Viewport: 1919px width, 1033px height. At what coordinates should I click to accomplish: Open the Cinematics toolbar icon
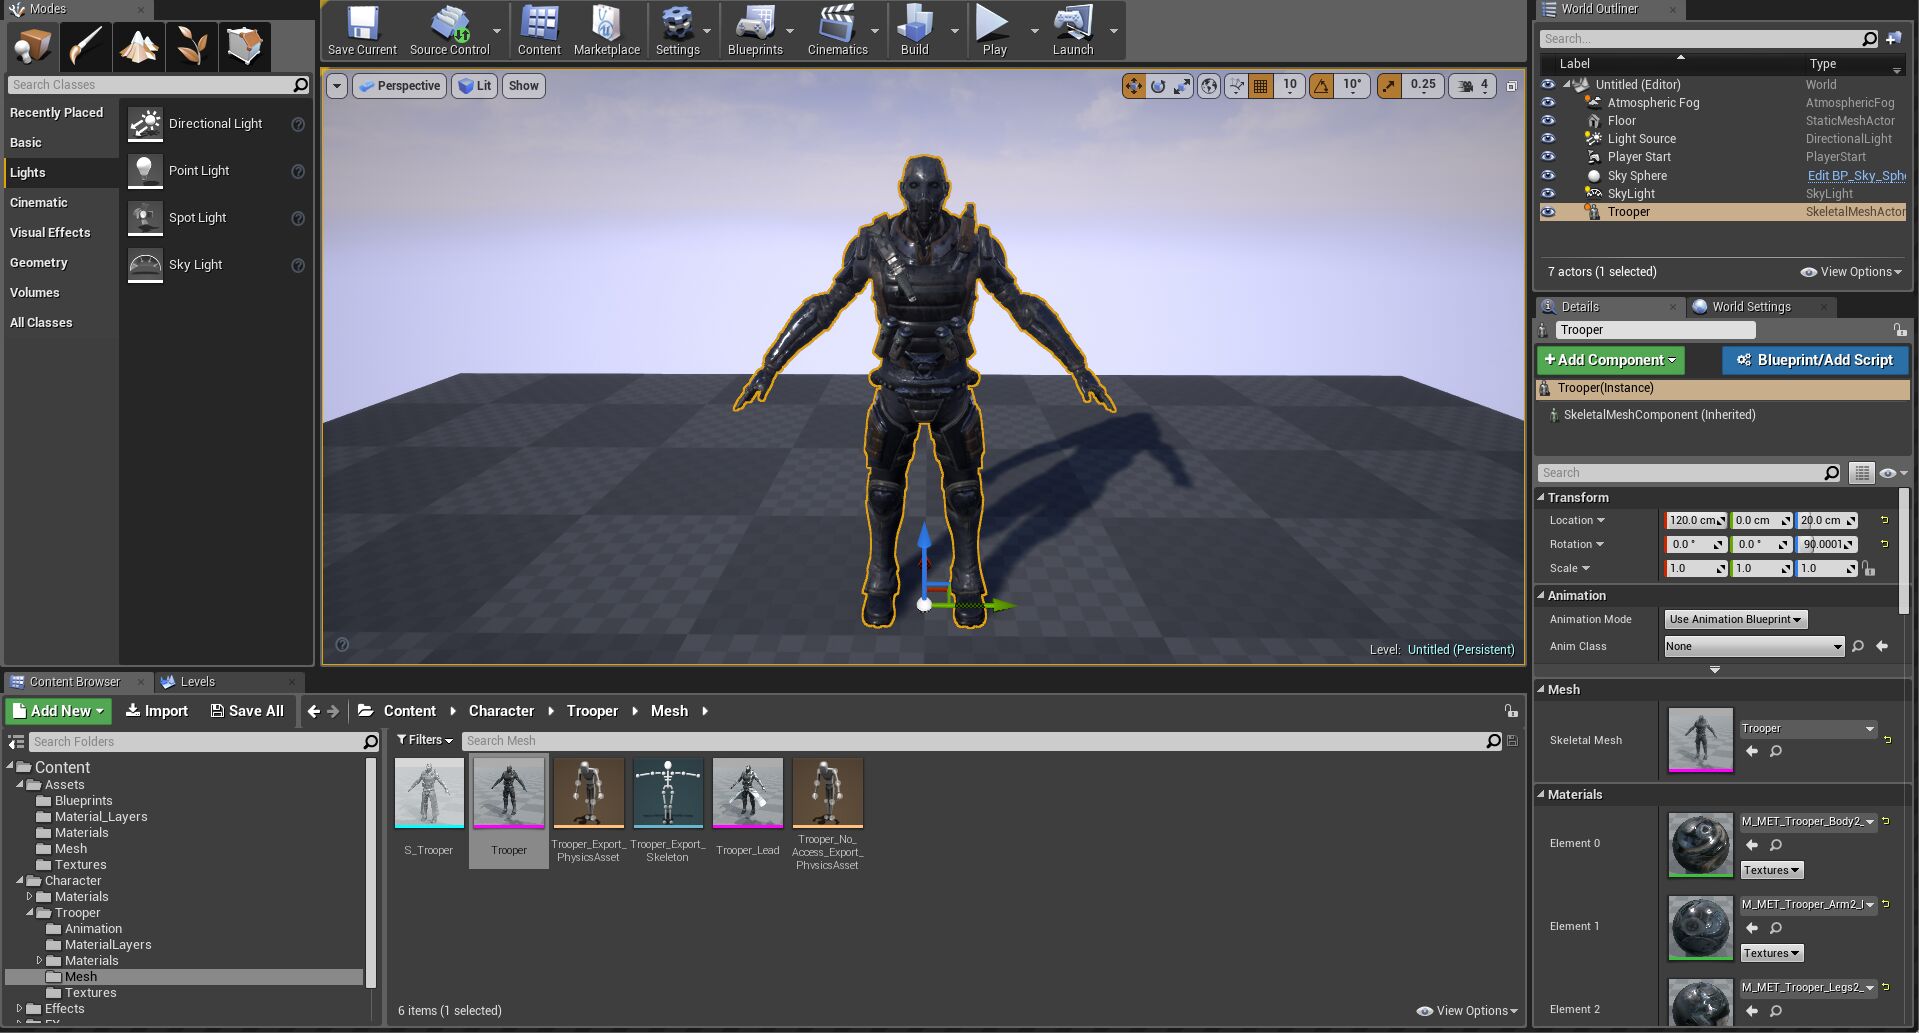(838, 30)
